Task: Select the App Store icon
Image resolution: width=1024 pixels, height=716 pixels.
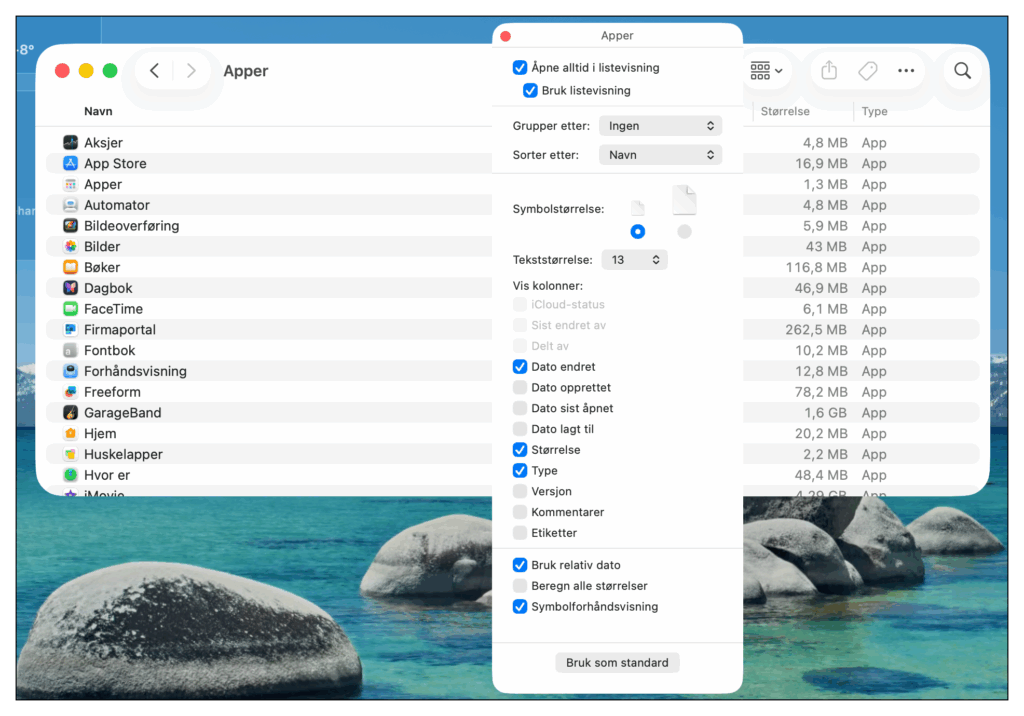Action: coord(71,163)
